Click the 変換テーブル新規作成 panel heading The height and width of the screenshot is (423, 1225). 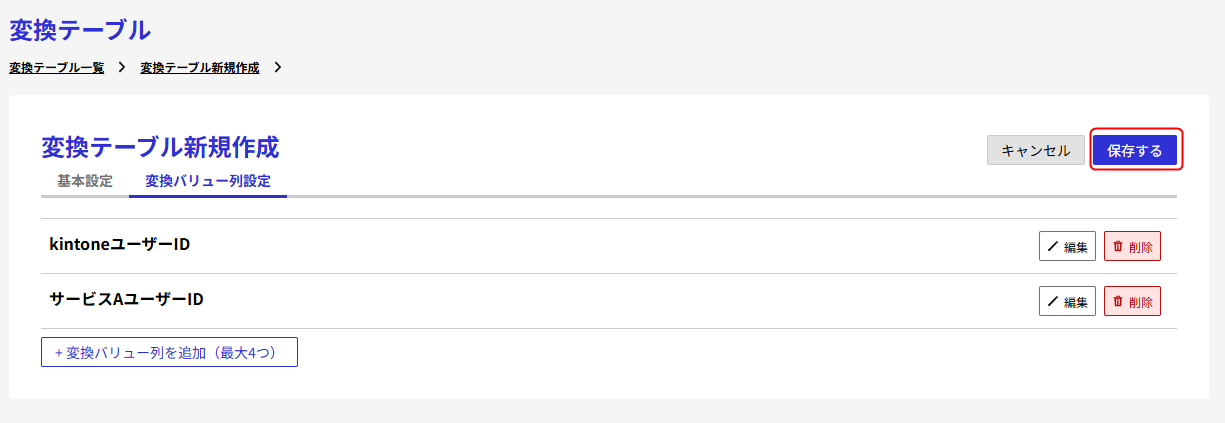coord(160,148)
